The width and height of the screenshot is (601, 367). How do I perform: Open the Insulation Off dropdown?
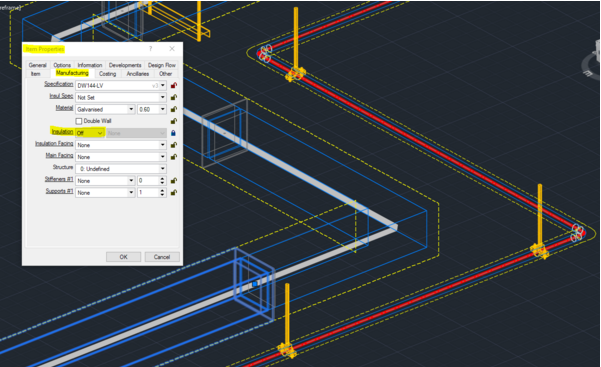point(100,133)
